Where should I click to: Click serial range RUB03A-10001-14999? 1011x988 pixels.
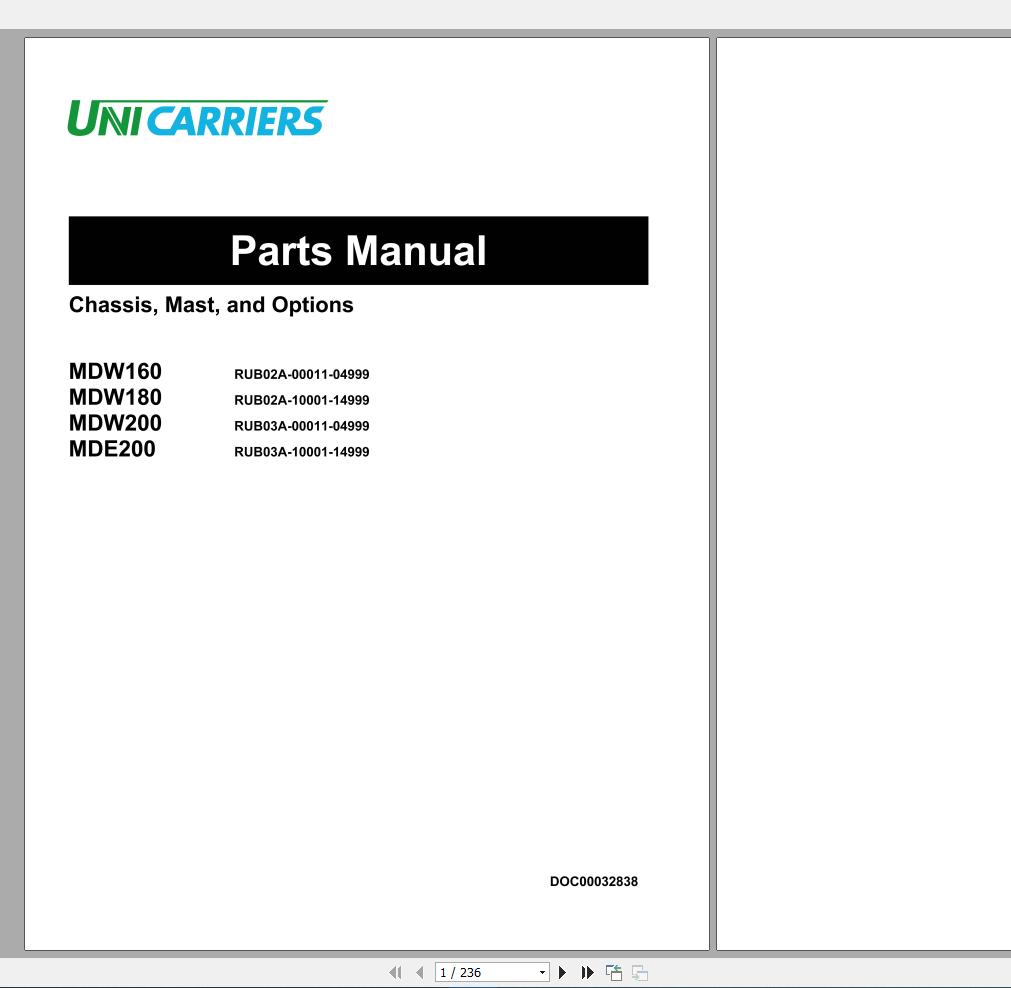tap(302, 451)
